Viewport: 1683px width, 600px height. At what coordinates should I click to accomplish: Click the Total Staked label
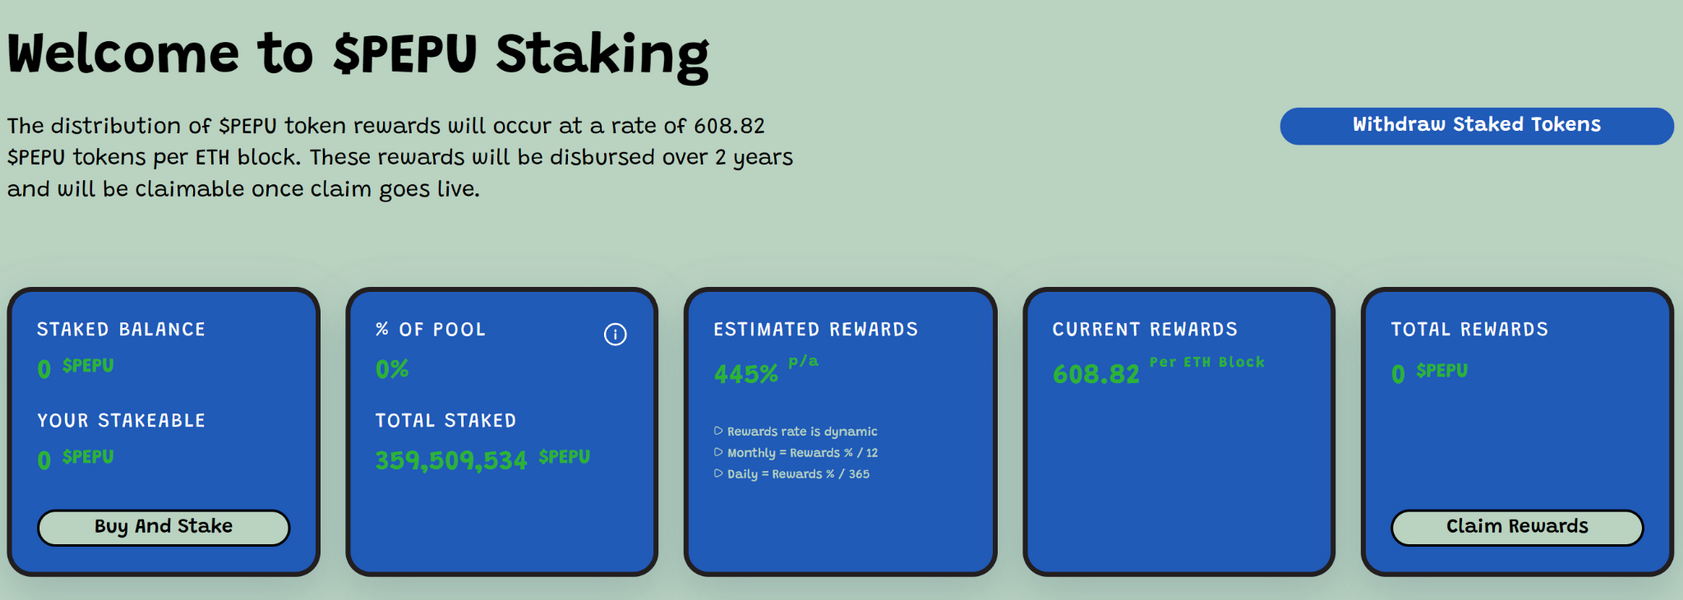coord(446,421)
